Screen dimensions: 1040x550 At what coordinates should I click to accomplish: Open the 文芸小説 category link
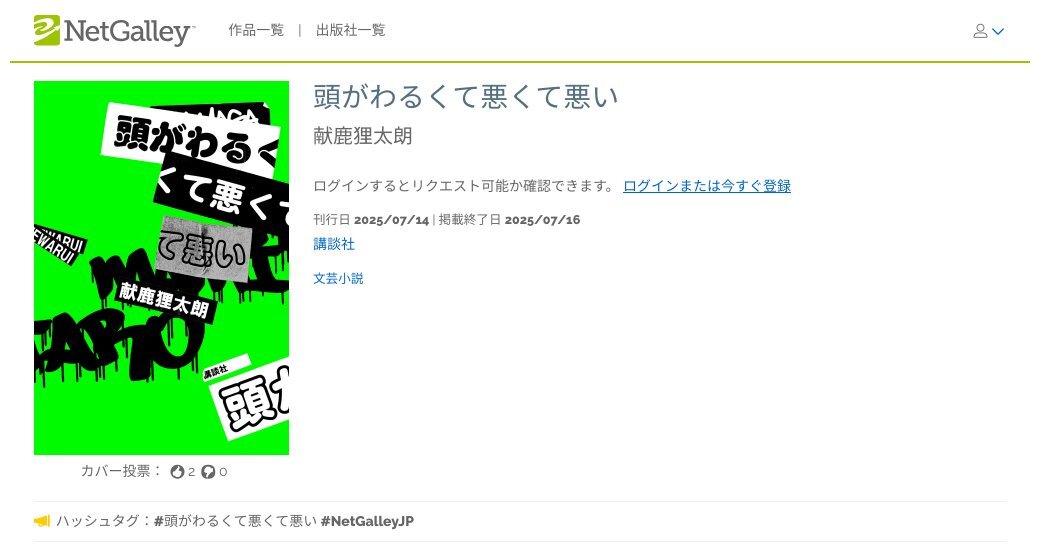[338, 279]
